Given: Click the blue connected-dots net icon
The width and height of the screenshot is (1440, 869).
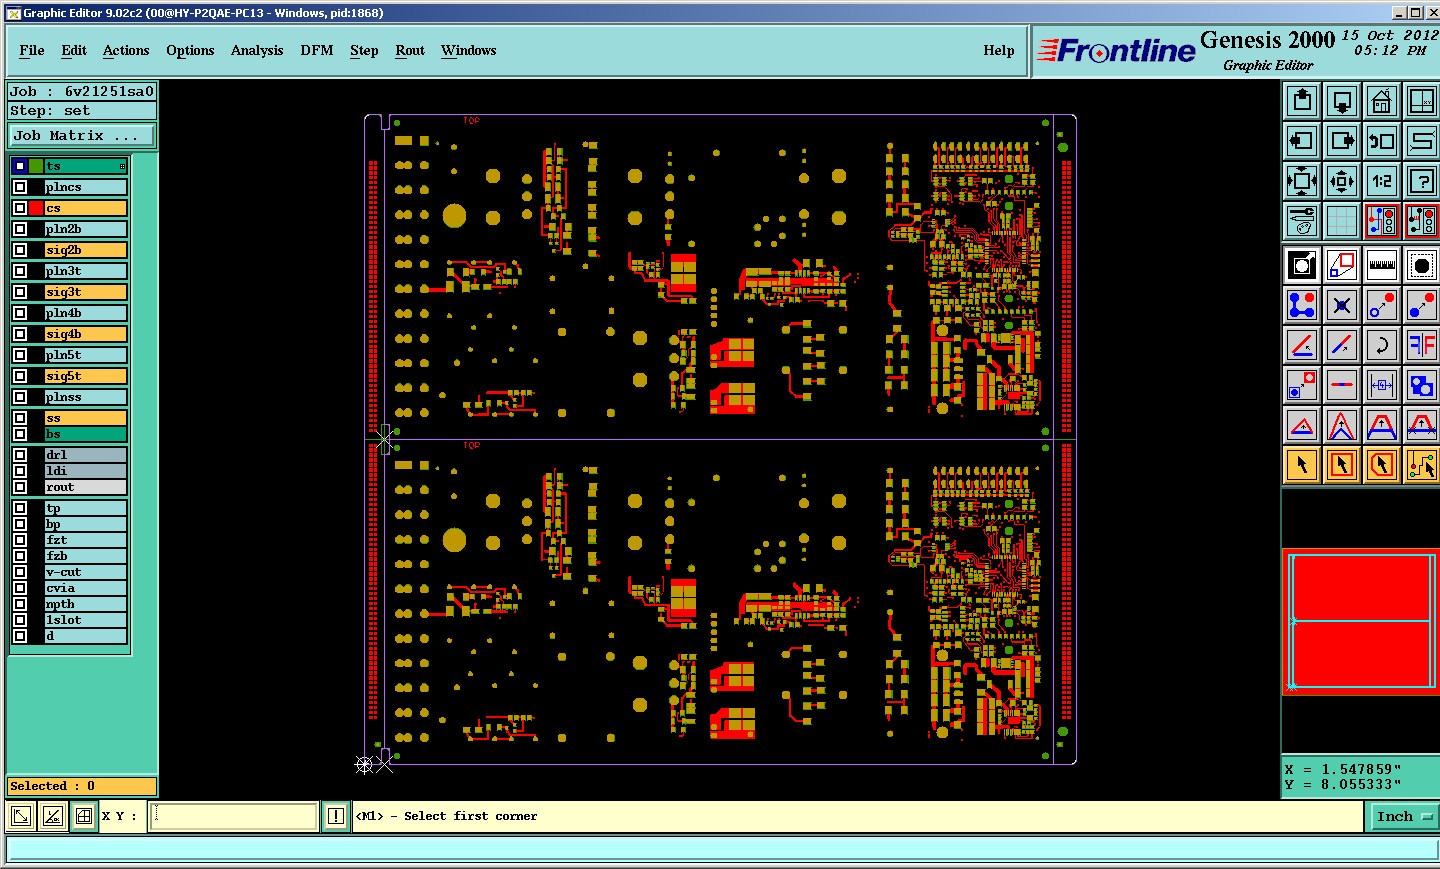Looking at the screenshot, I should pos(1302,305).
